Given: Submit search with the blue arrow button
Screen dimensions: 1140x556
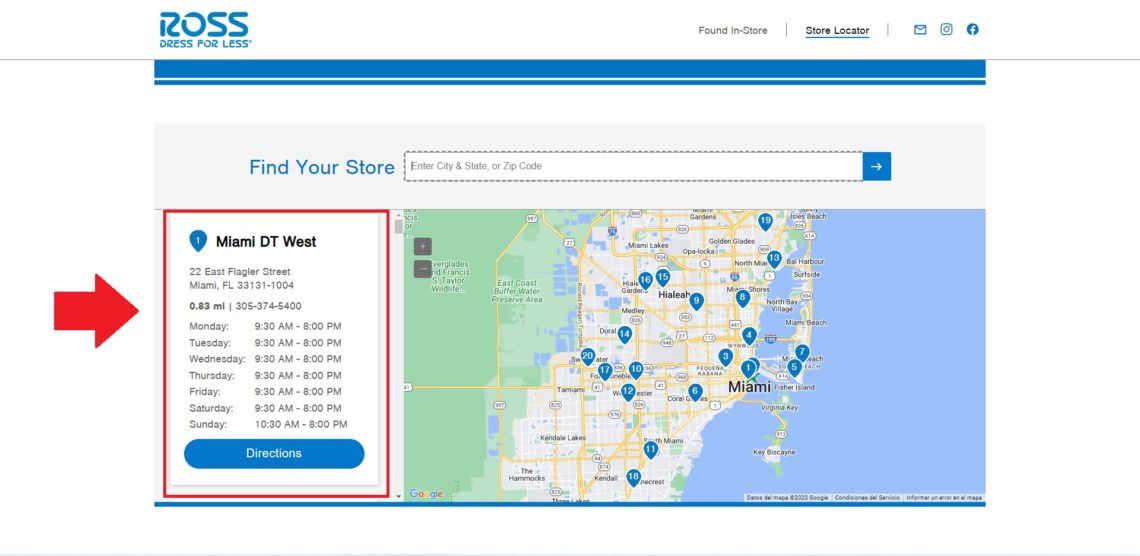Looking at the screenshot, I should click(876, 166).
